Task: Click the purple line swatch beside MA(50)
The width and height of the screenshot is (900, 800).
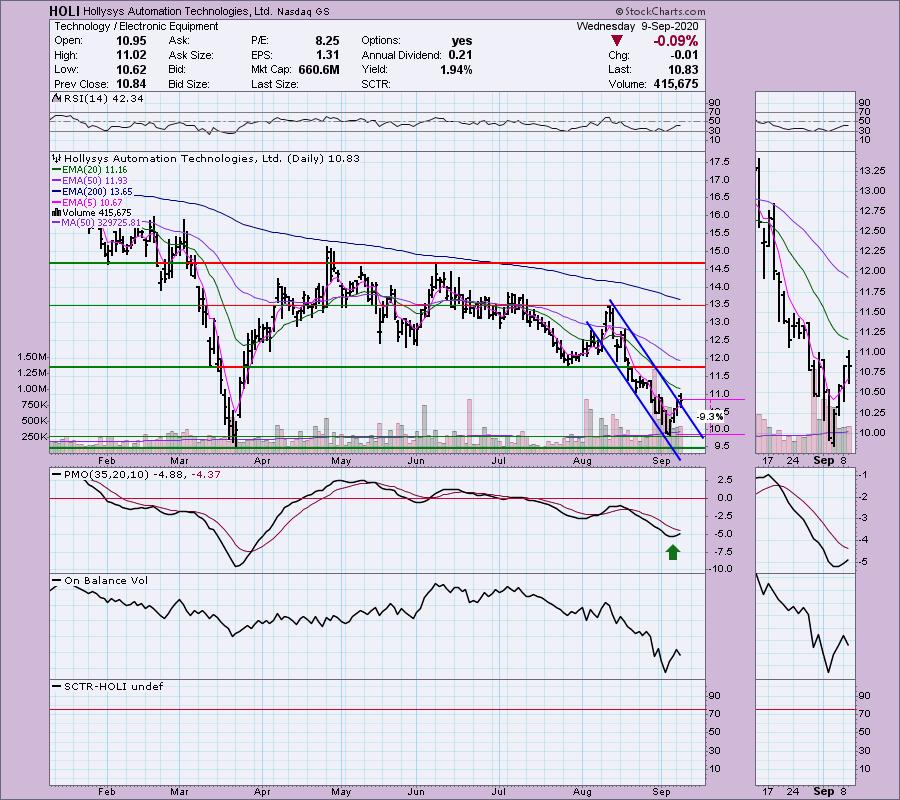Action: pyautogui.click(x=56, y=223)
